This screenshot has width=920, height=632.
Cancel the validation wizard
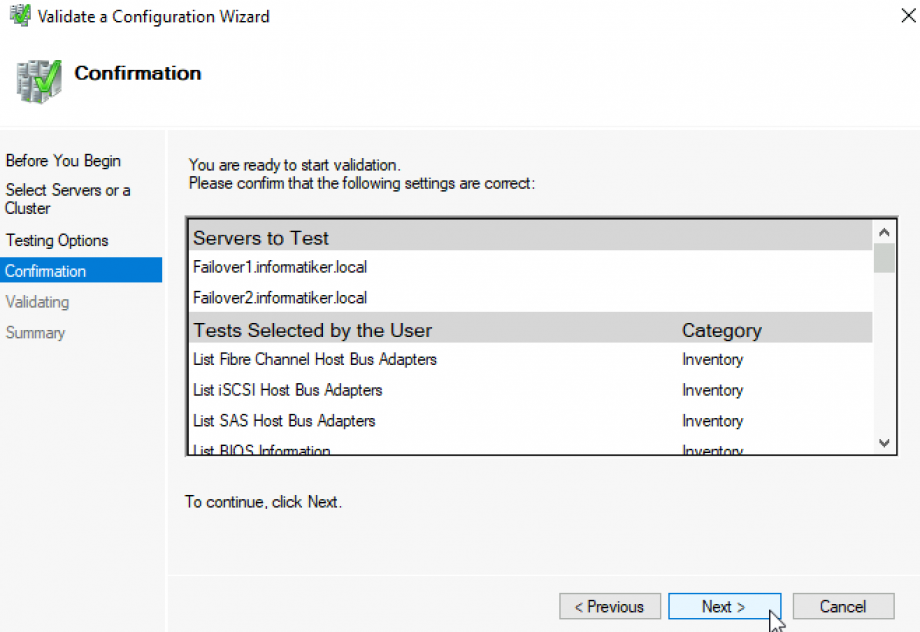tap(843, 606)
